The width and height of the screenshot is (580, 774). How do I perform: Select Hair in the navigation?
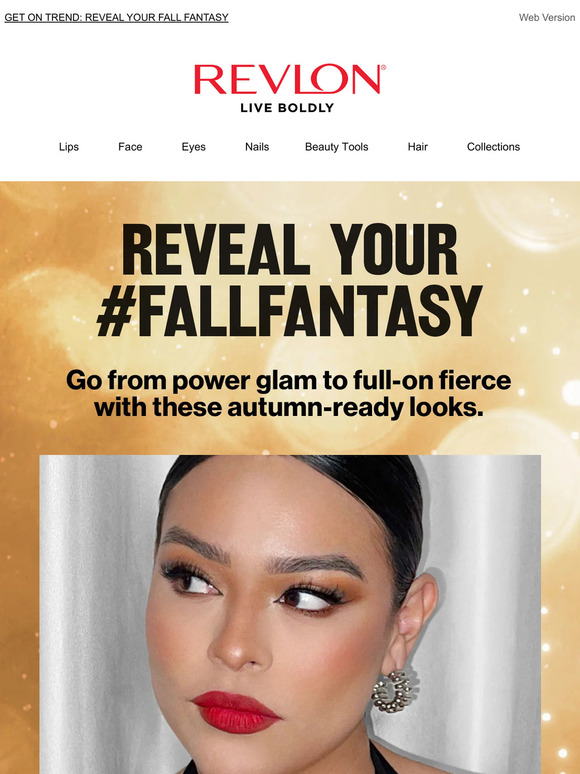pos(418,147)
